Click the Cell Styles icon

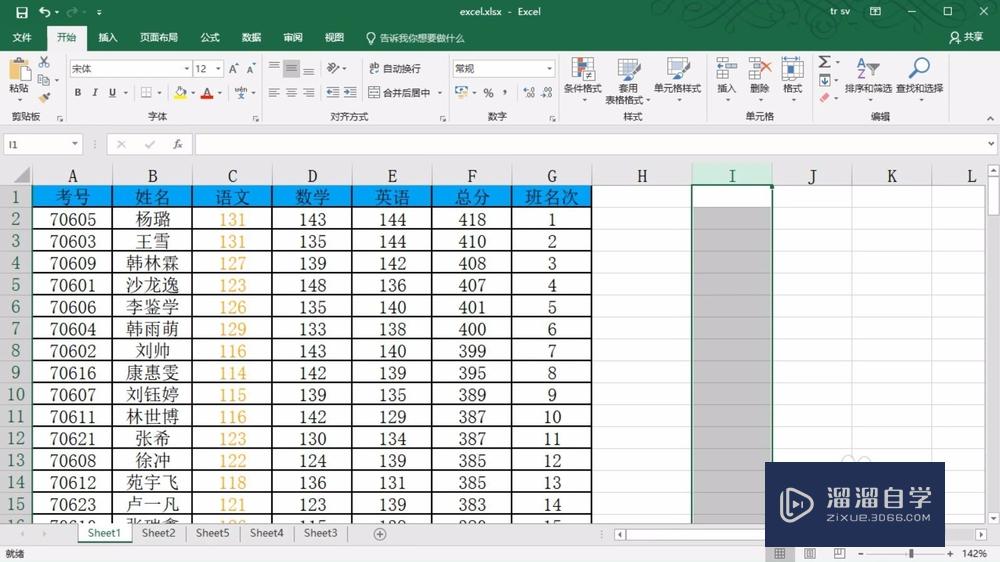(677, 69)
